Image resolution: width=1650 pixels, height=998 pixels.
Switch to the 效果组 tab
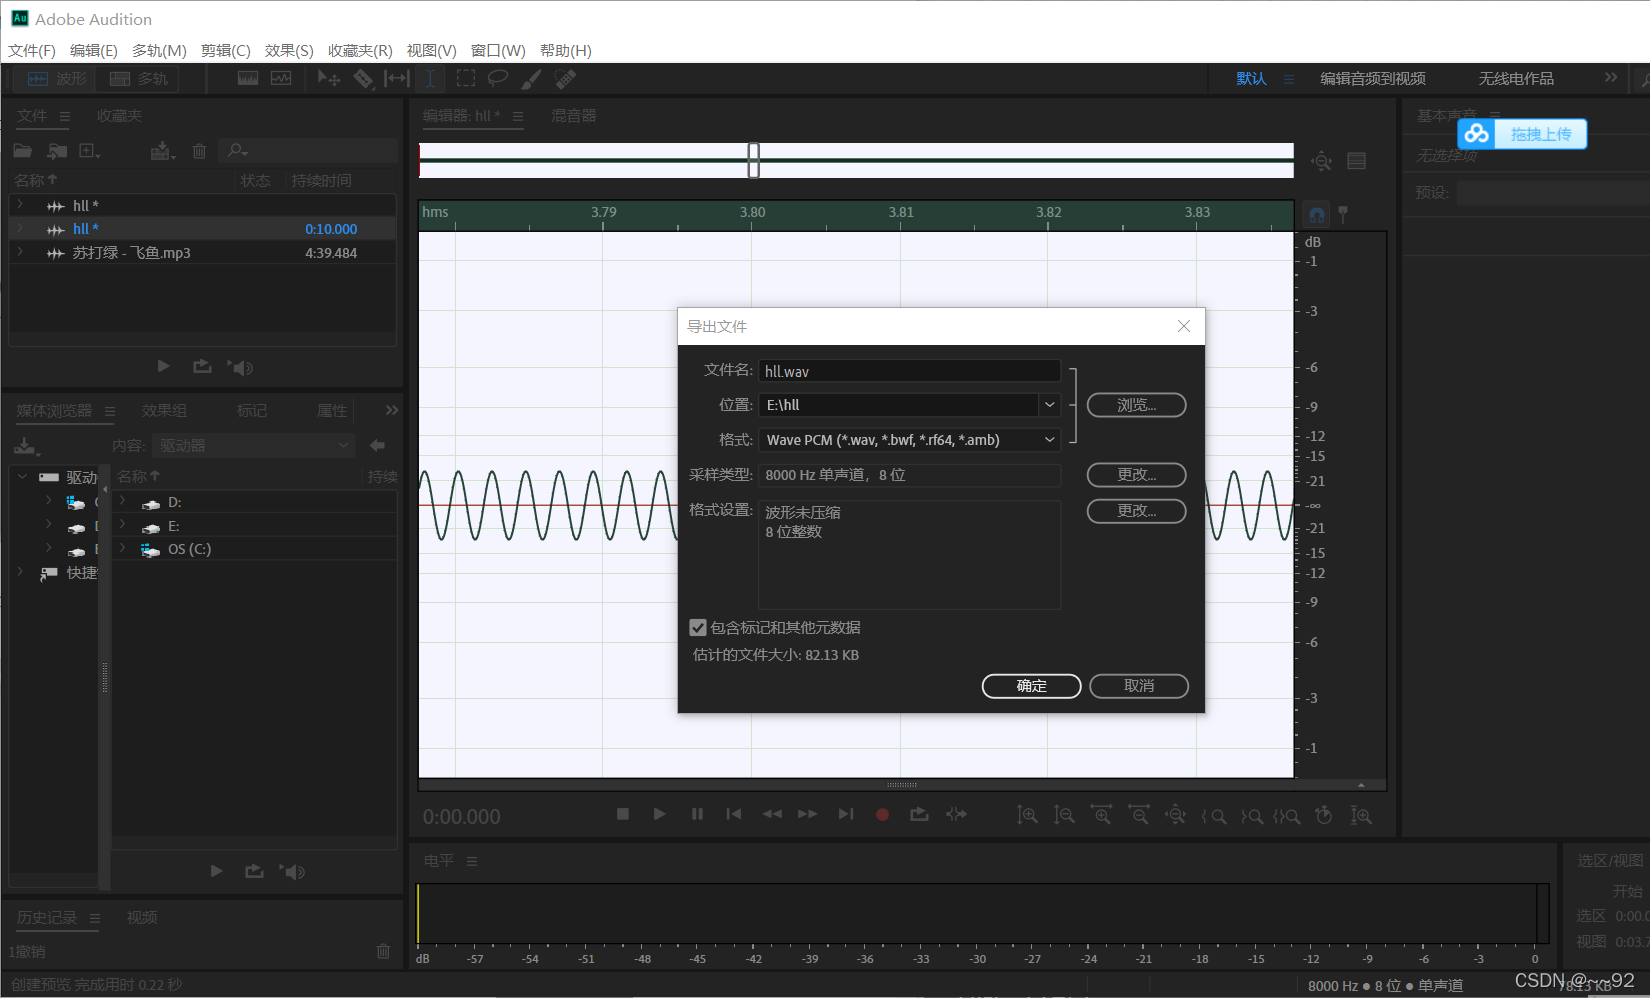164,411
